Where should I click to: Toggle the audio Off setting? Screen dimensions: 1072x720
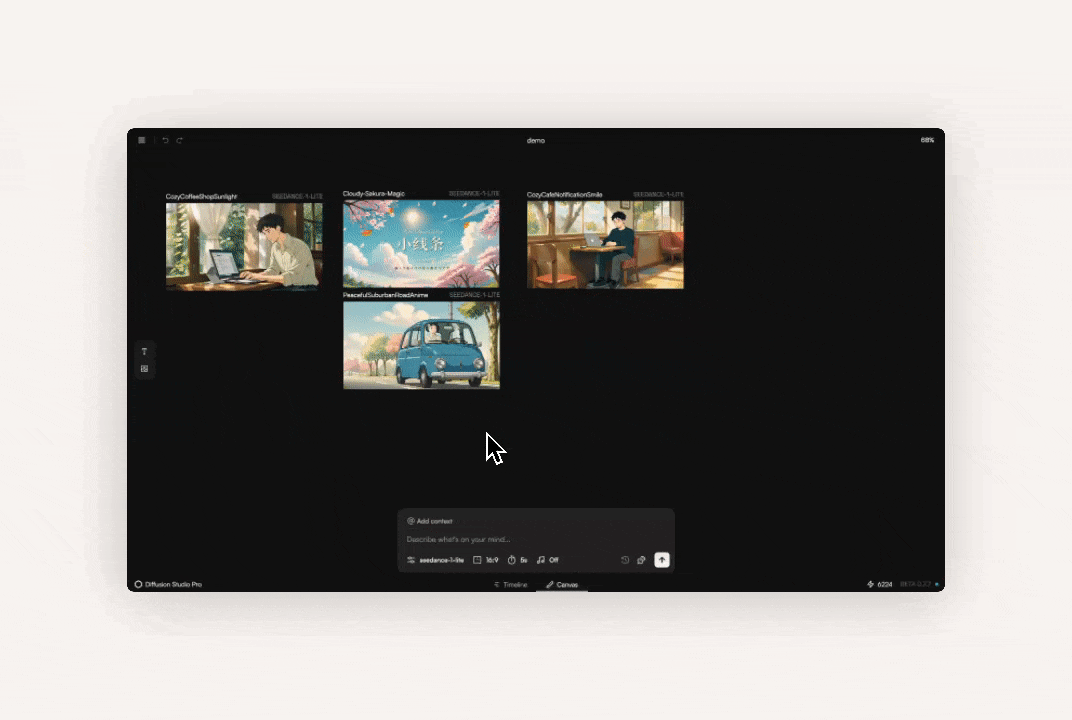553,560
